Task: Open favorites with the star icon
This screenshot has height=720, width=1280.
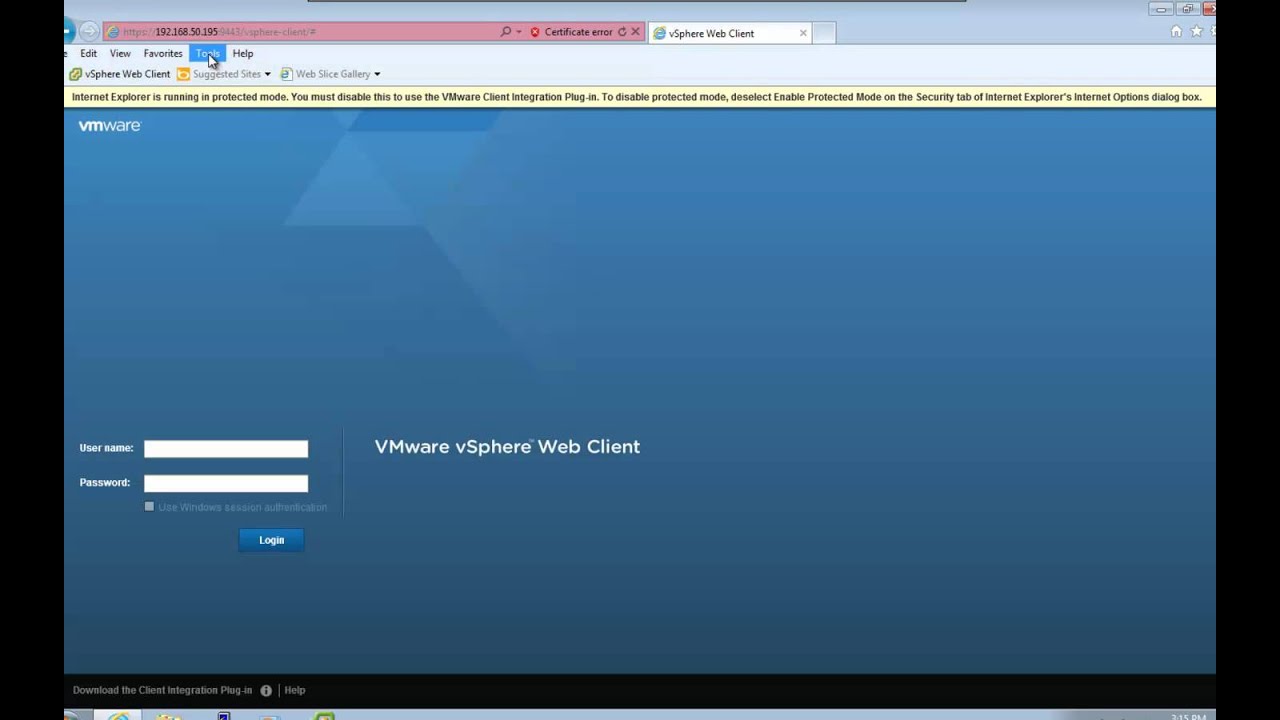Action: coord(1196,31)
